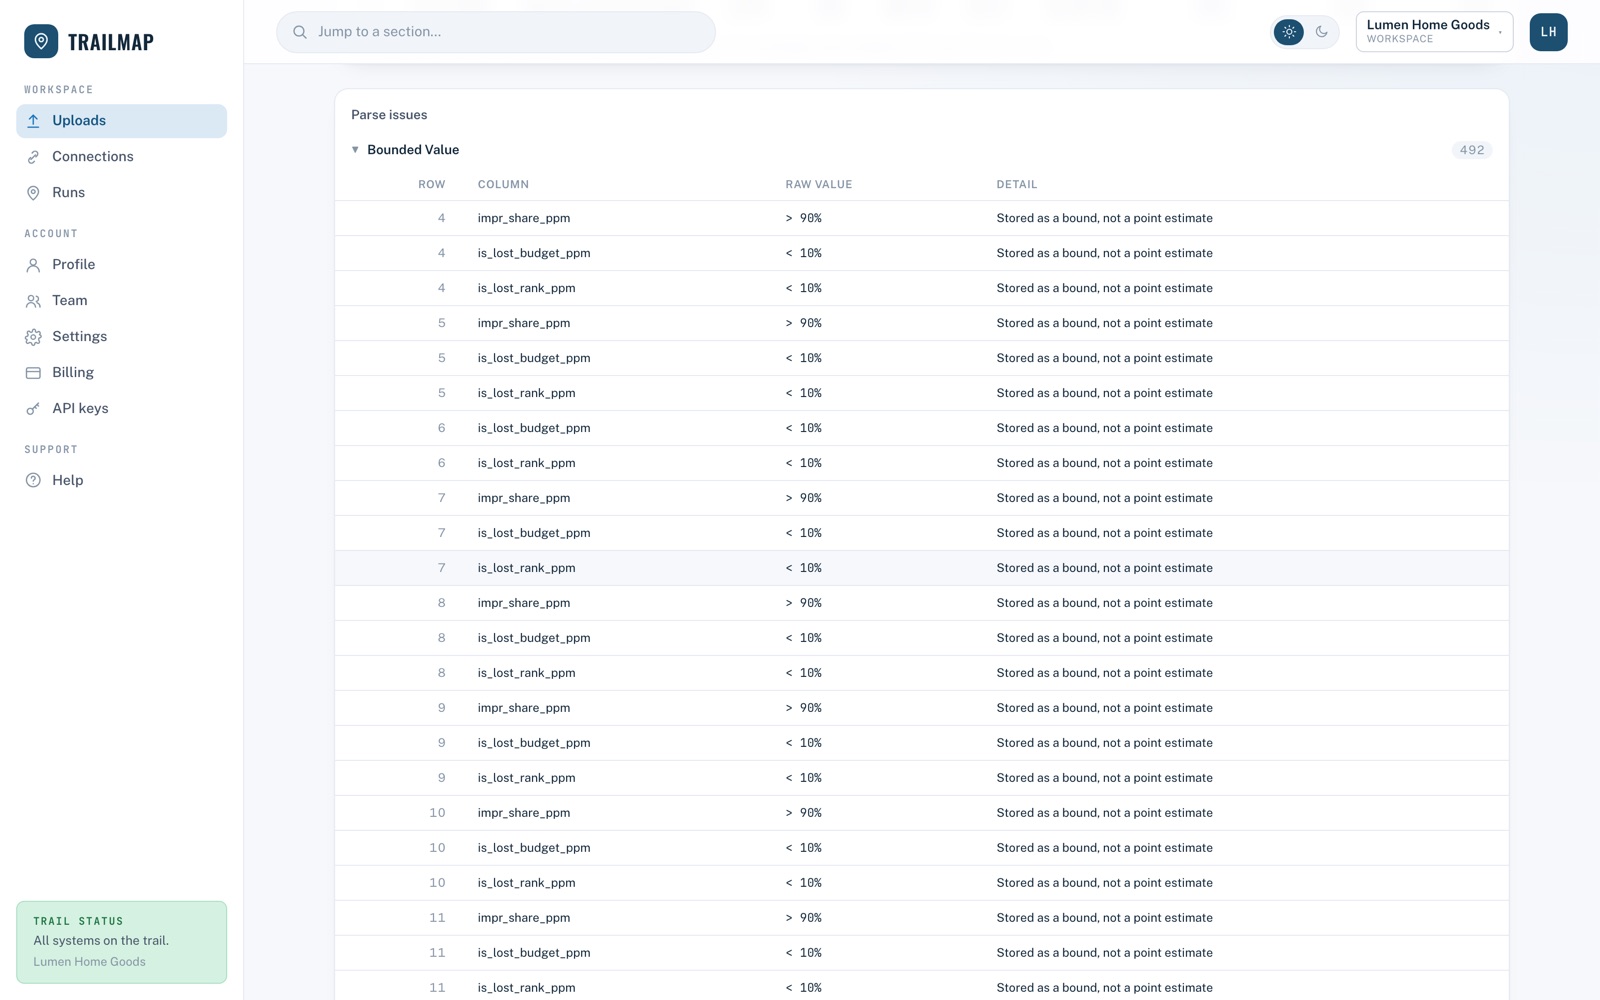Select is_lost_rank_ppm cell in row 6
Screen dimensions: 1600x1000
pyautogui.click(x=527, y=463)
